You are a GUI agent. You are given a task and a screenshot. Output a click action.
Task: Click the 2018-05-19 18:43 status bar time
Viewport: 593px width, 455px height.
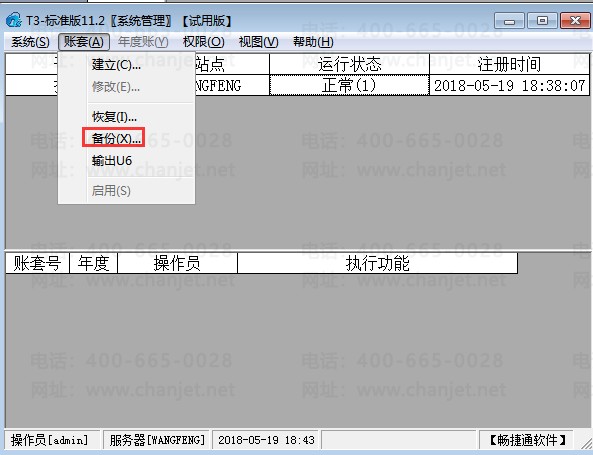coord(266,440)
